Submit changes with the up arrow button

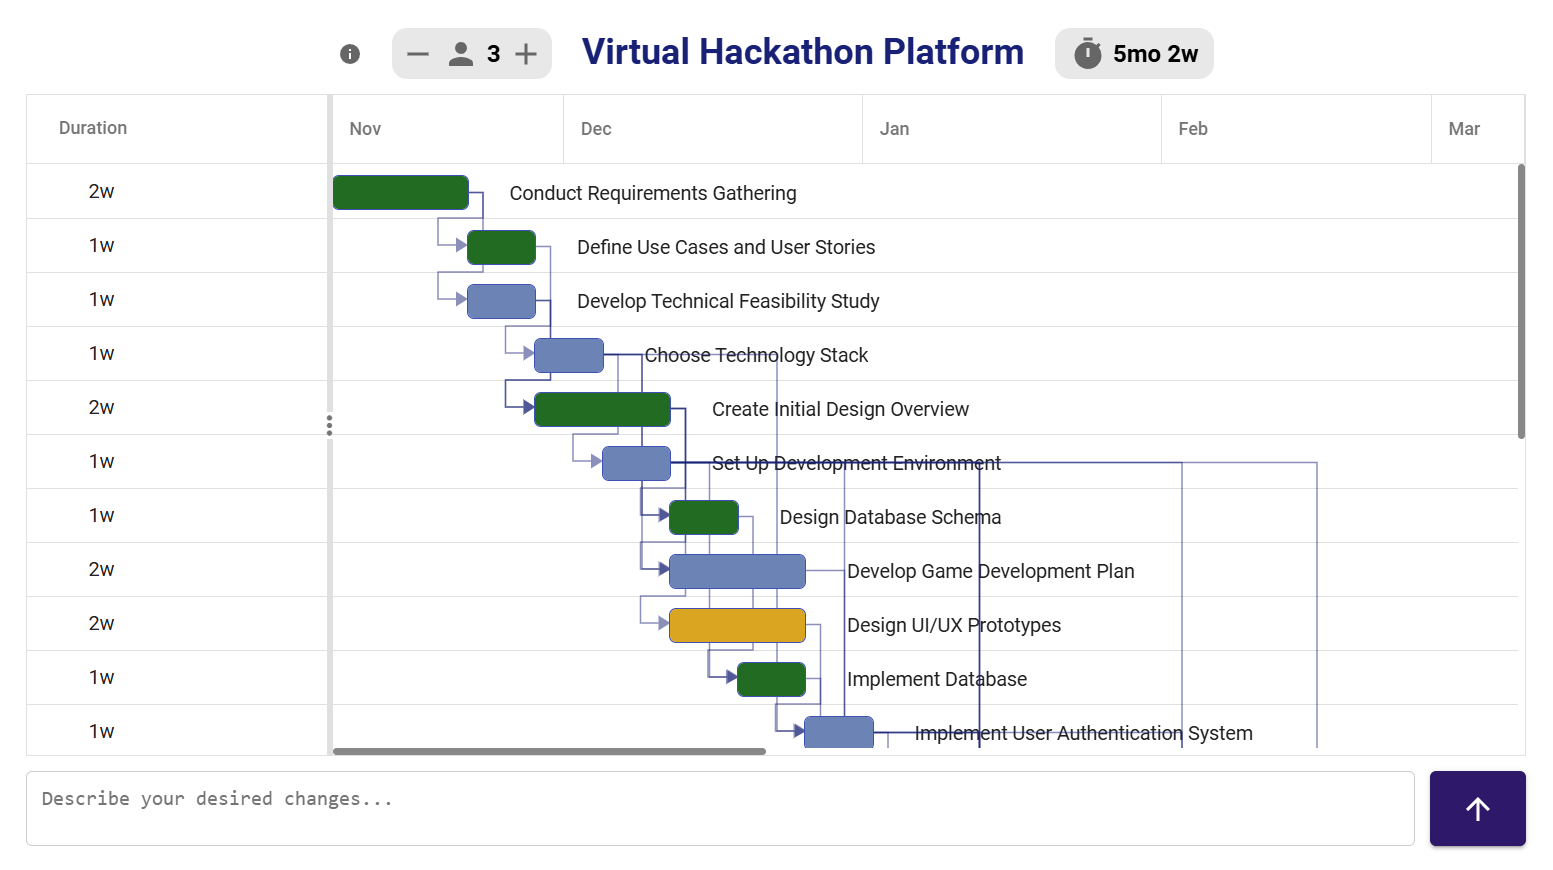1477,808
